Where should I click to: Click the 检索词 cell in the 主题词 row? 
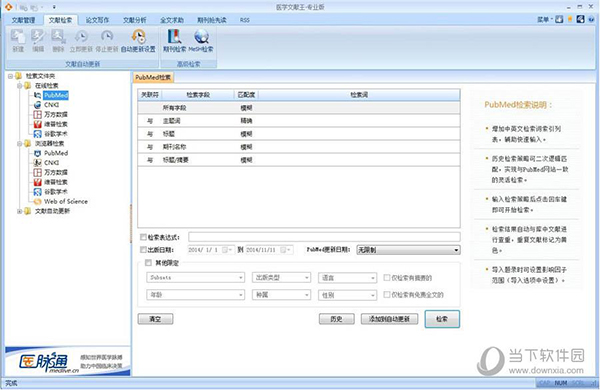click(359, 121)
